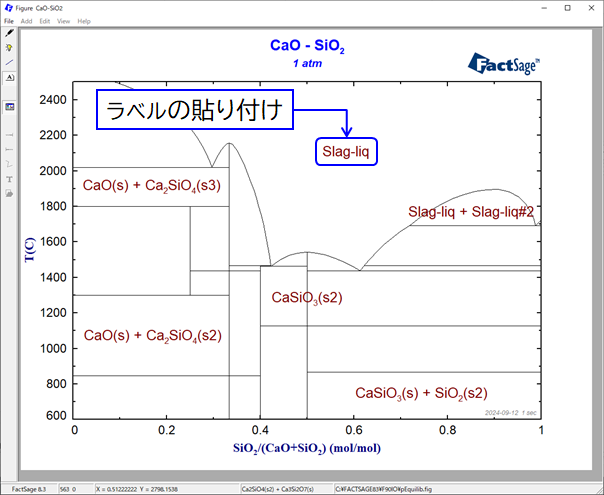The width and height of the screenshot is (604, 495).
Task: Open the Help menu
Action: click(84, 21)
